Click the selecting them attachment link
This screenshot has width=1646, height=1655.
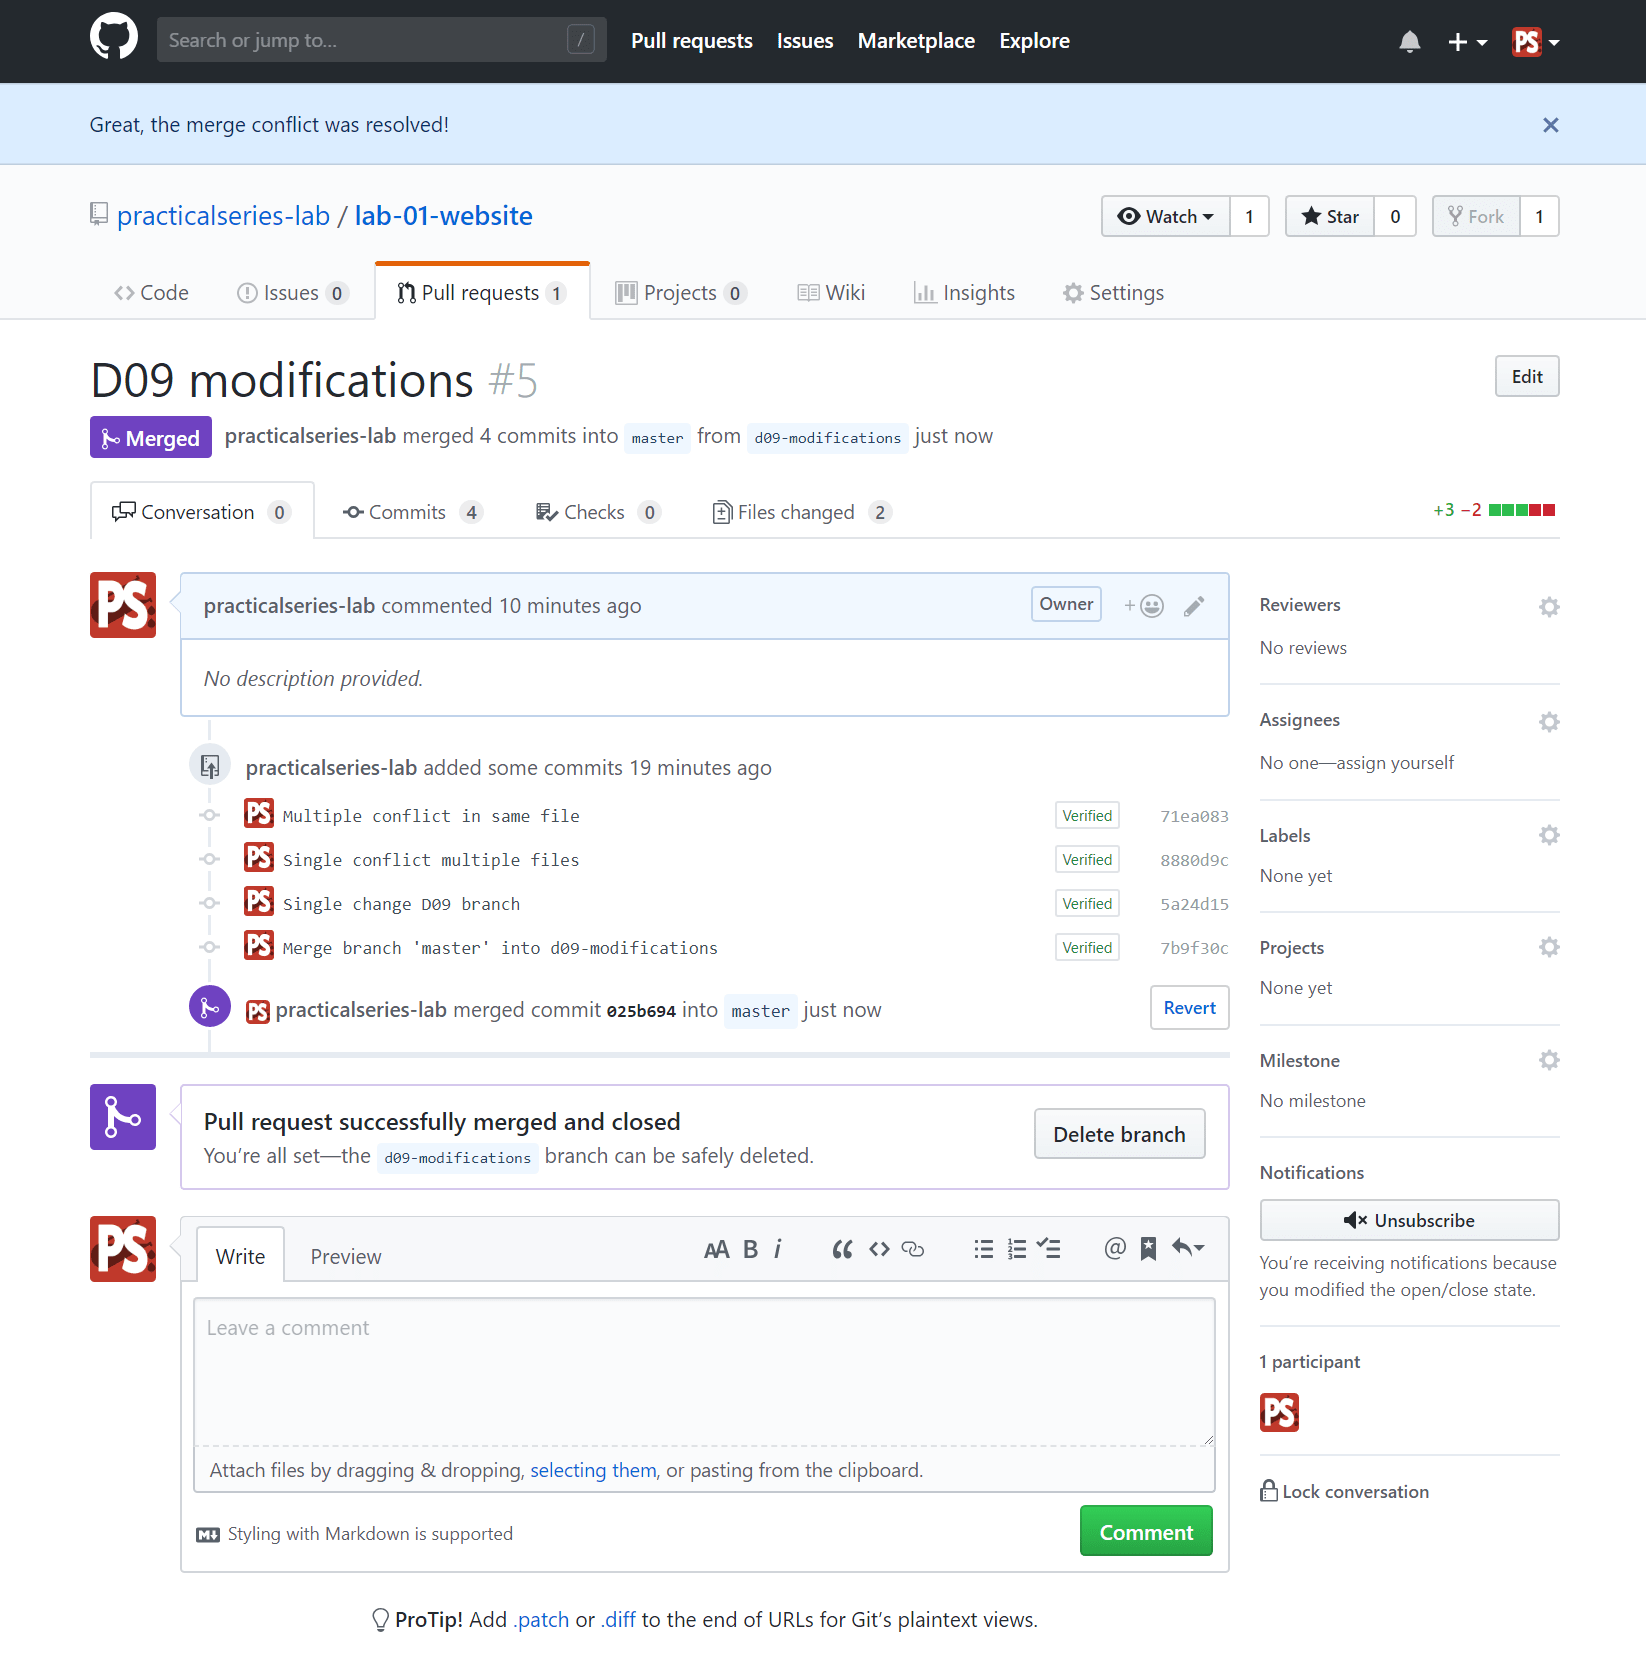(x=593, y=1471)
